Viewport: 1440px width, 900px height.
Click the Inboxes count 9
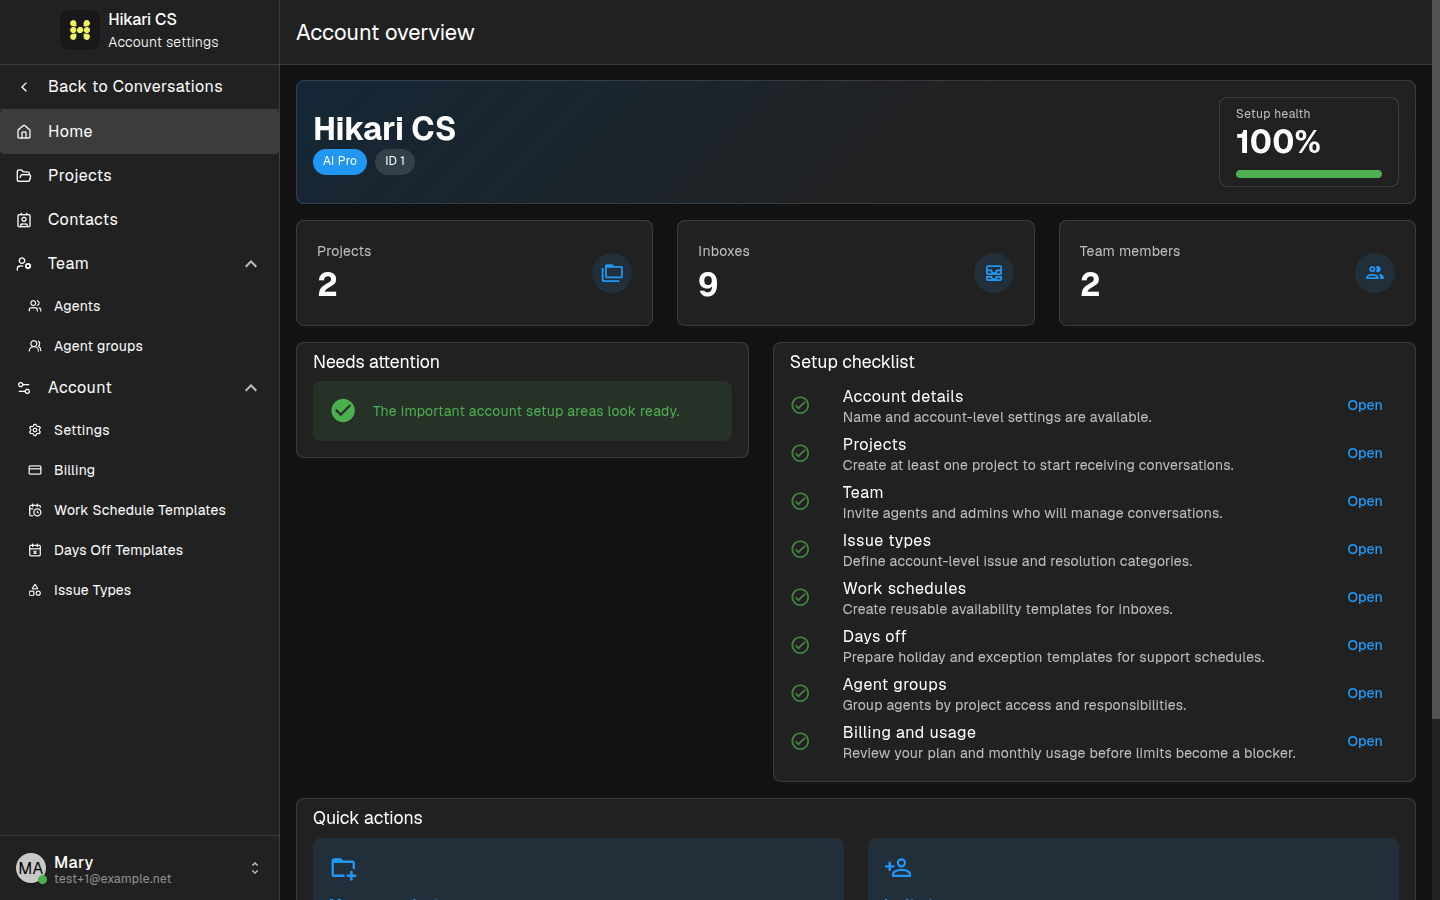coord(708,285)
